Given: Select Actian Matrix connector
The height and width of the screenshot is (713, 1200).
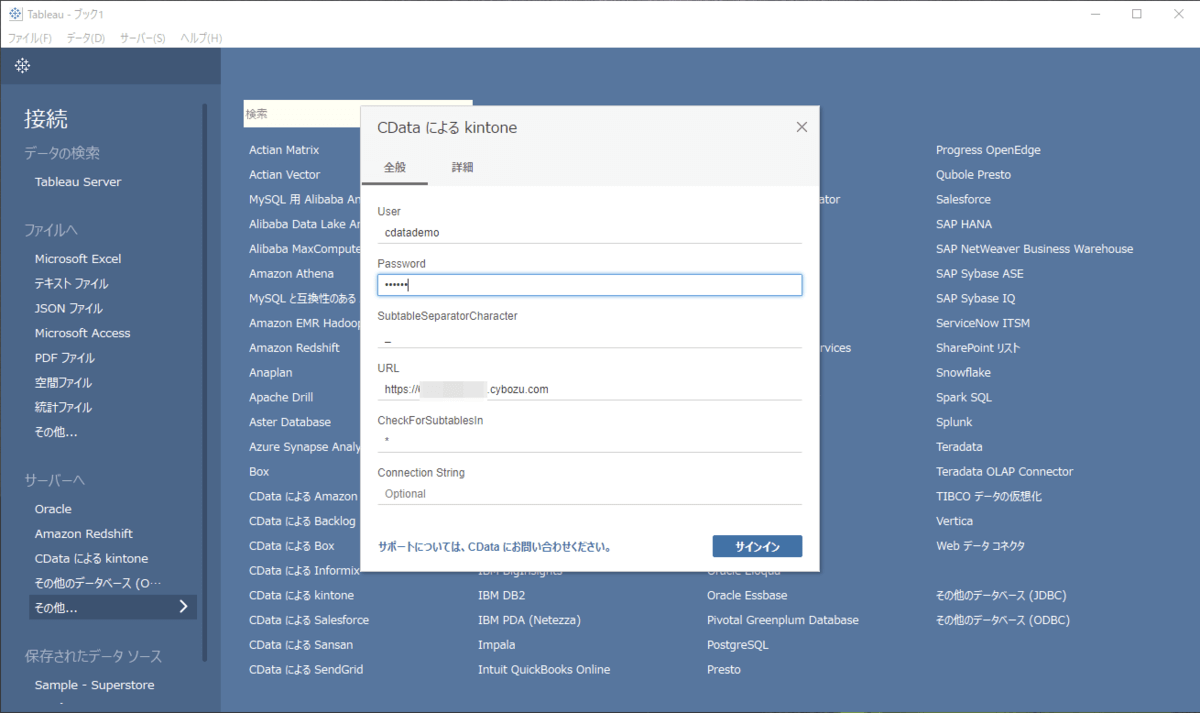Looking at the screenshot, I should click(x=284, y=150).
